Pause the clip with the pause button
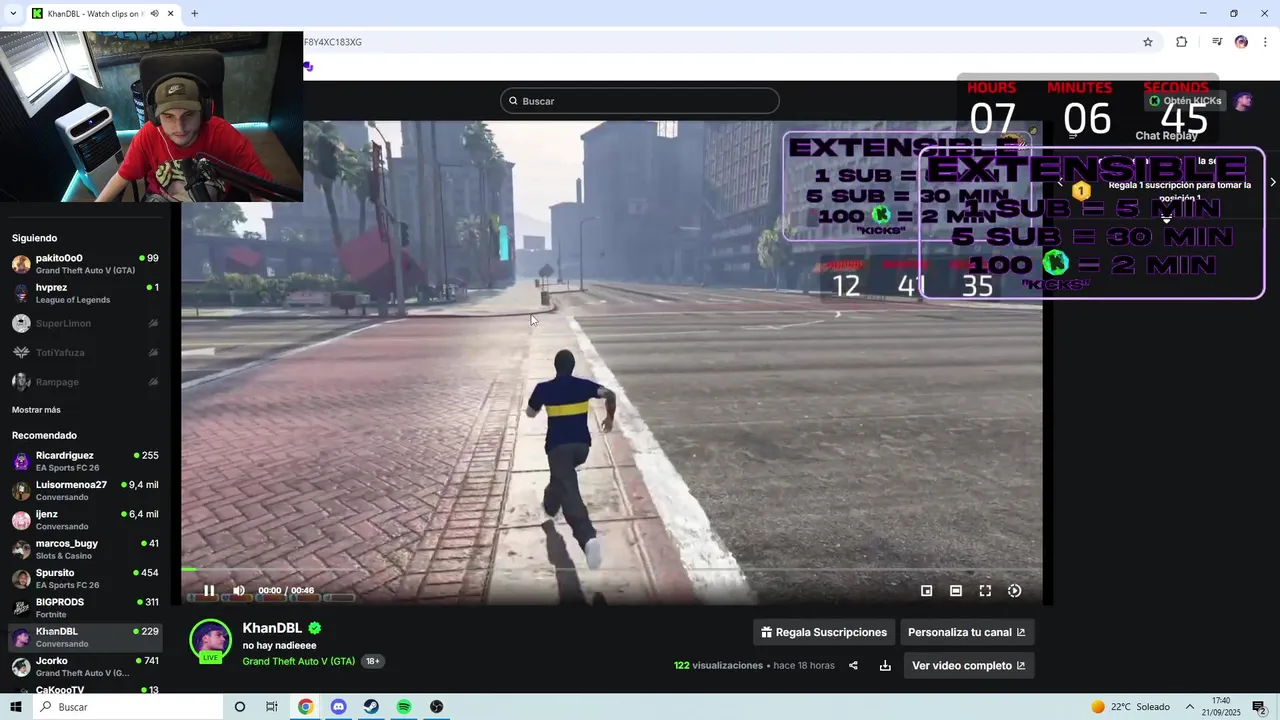 (x=209, y=591)
